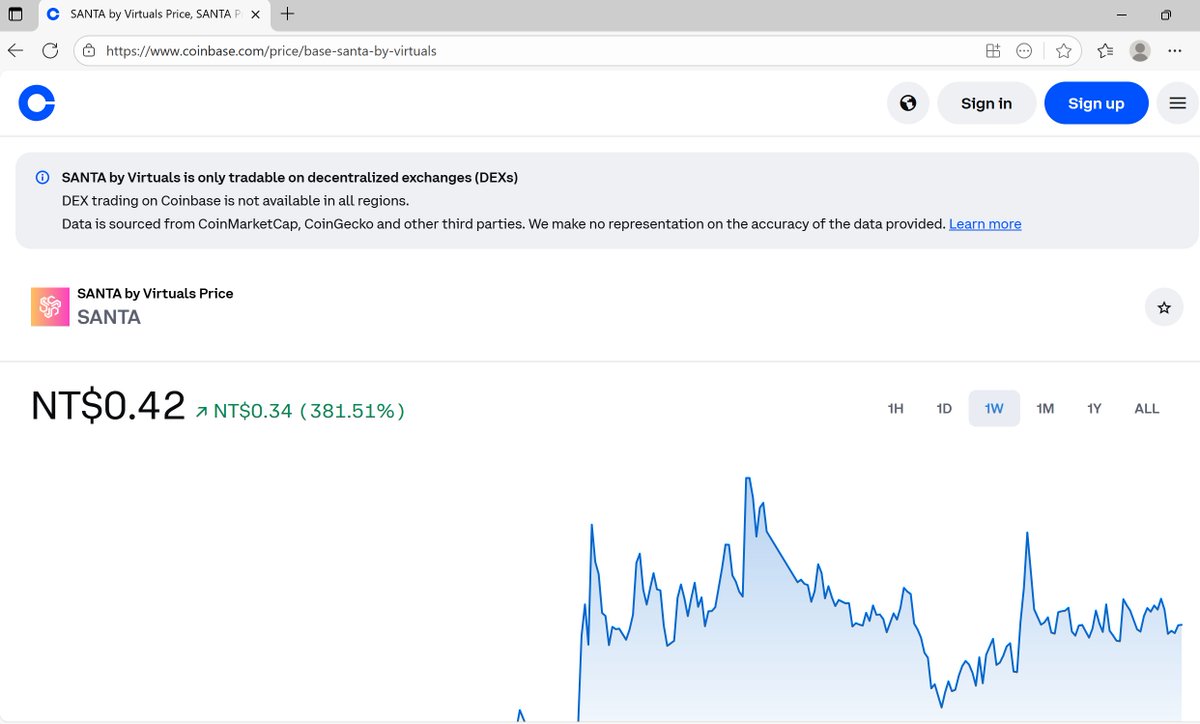Open tab actions menu icon
The image size is (1200, 724).
coord(15,14)
